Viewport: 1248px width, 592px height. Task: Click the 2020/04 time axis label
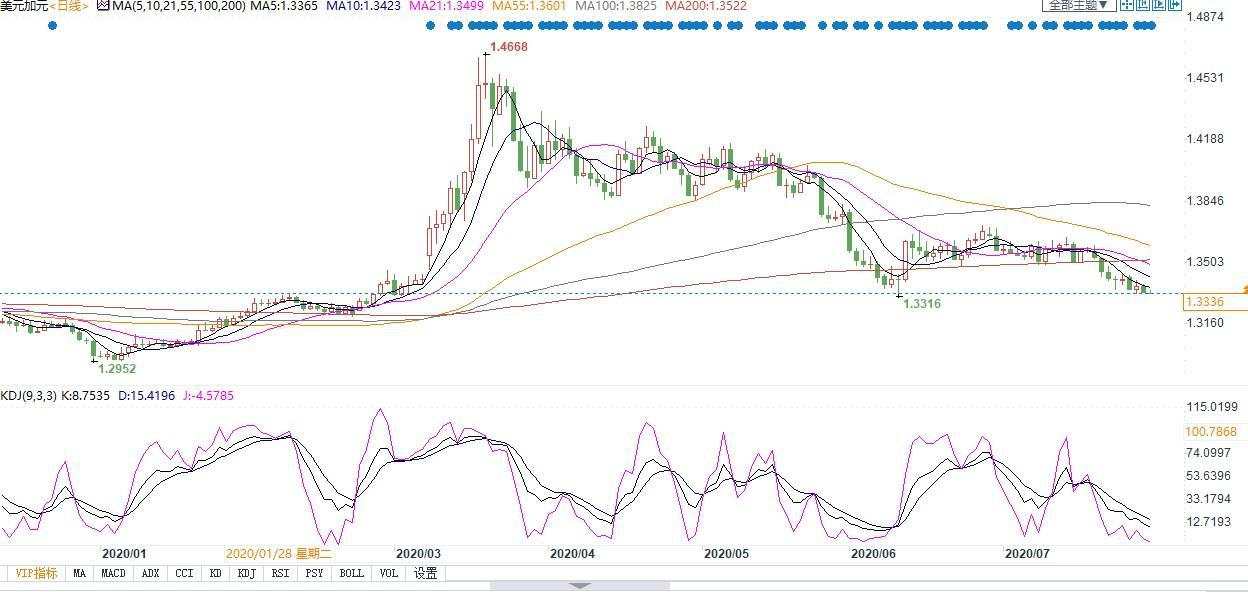(x=573, y=553)
